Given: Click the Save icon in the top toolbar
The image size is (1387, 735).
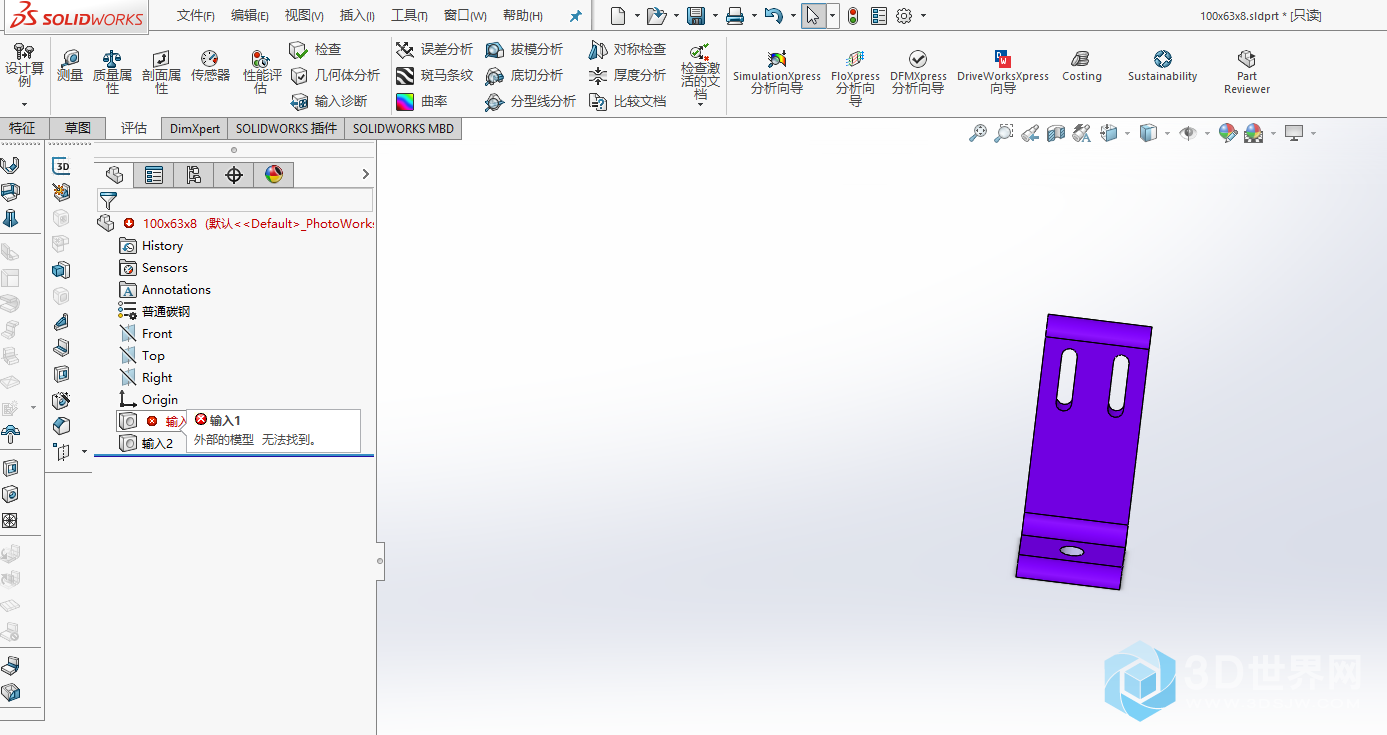Looking at the screenshot, I should [696, 16].
